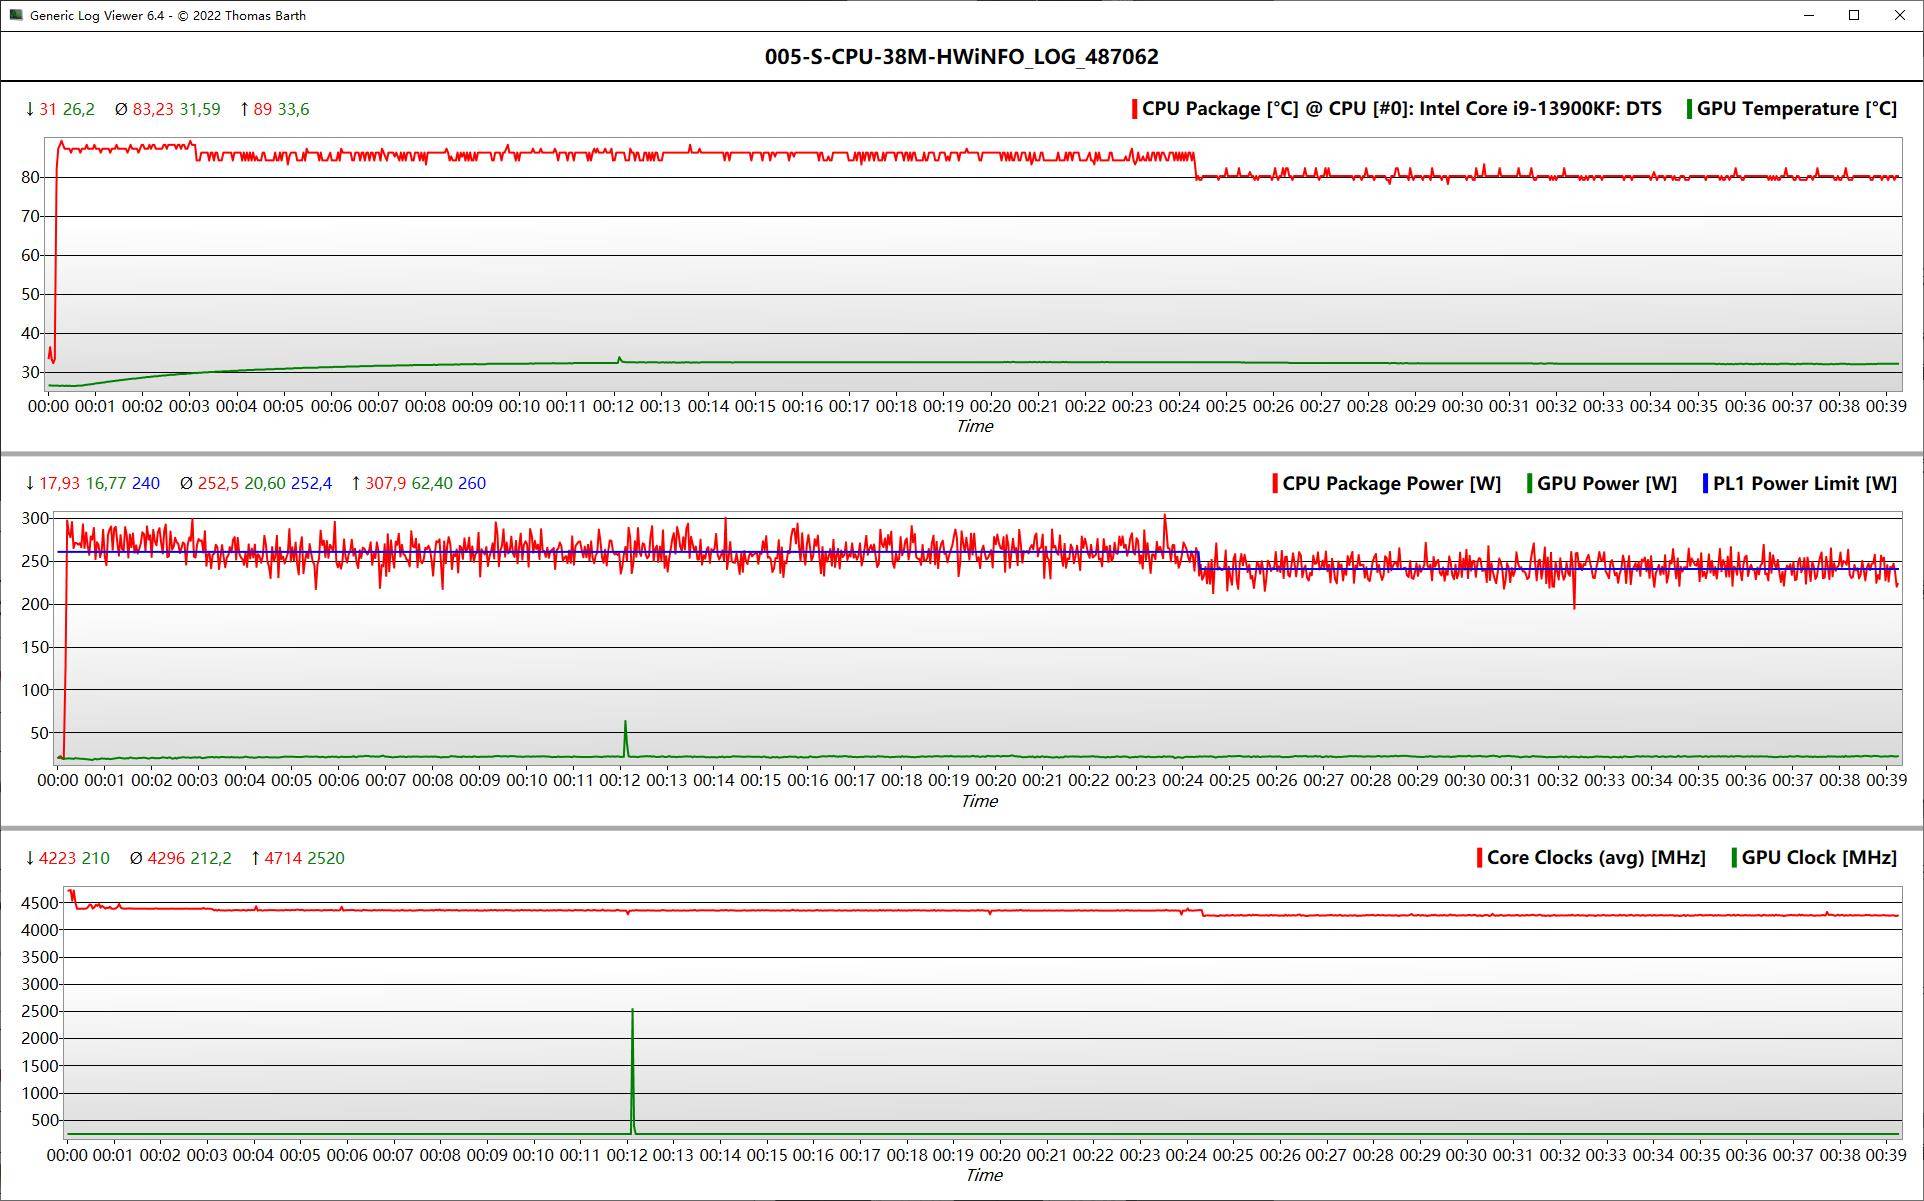This screenshot has width=1924, height=1201.
Task: Click the CPU Package Power legend label
Action: tap(1391, 483)
